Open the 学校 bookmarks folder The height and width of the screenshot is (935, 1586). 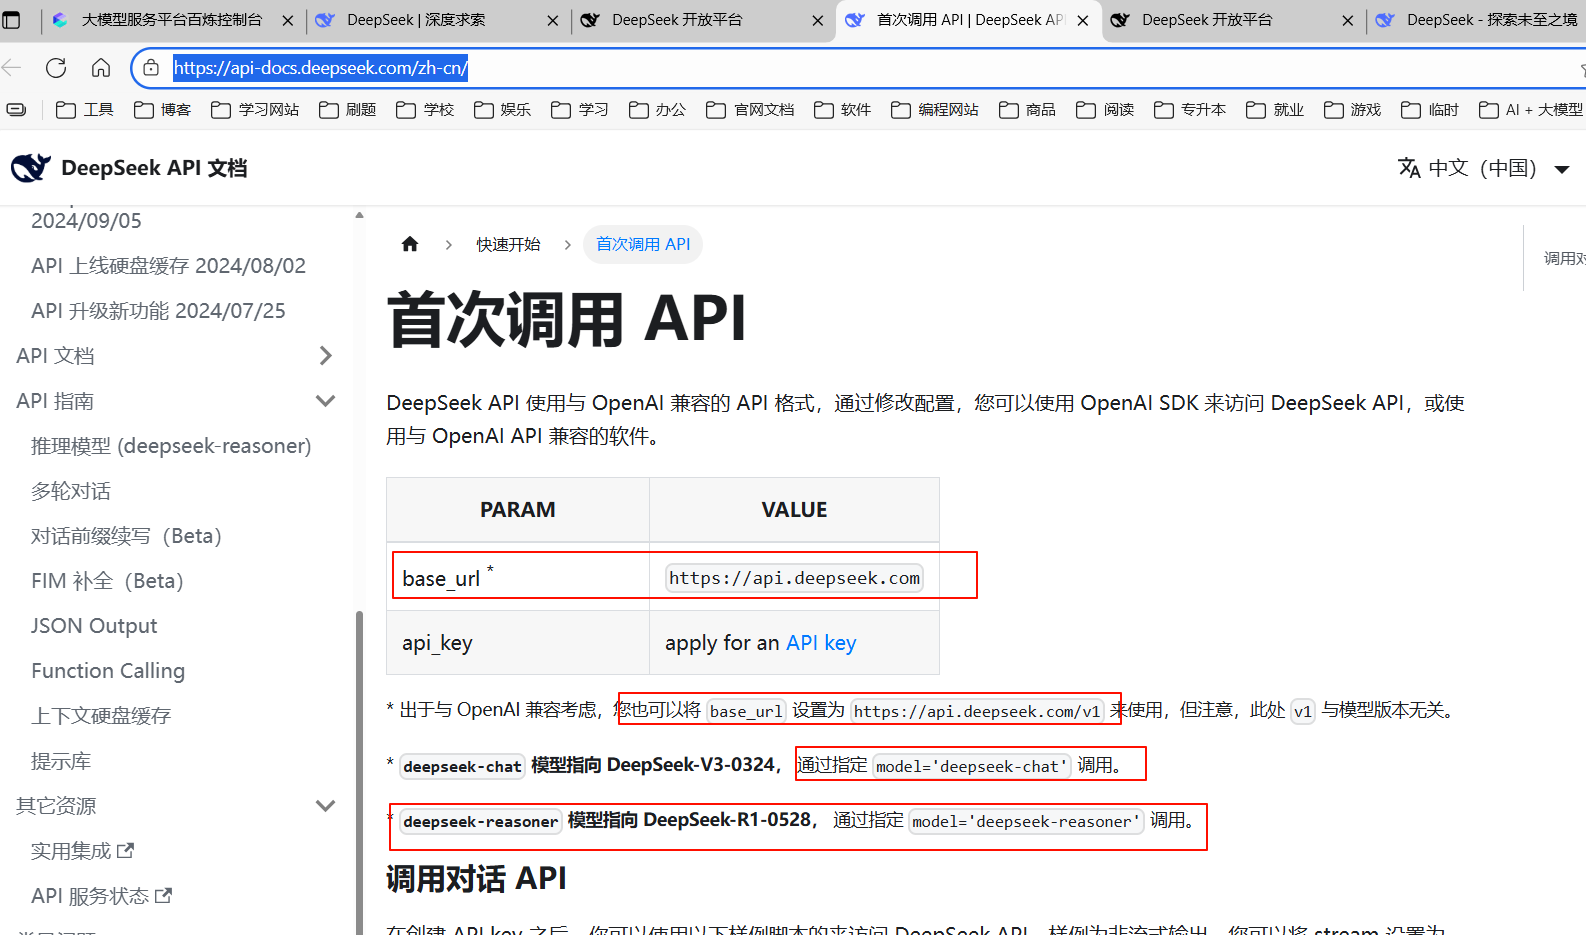[x=425, y=110]
